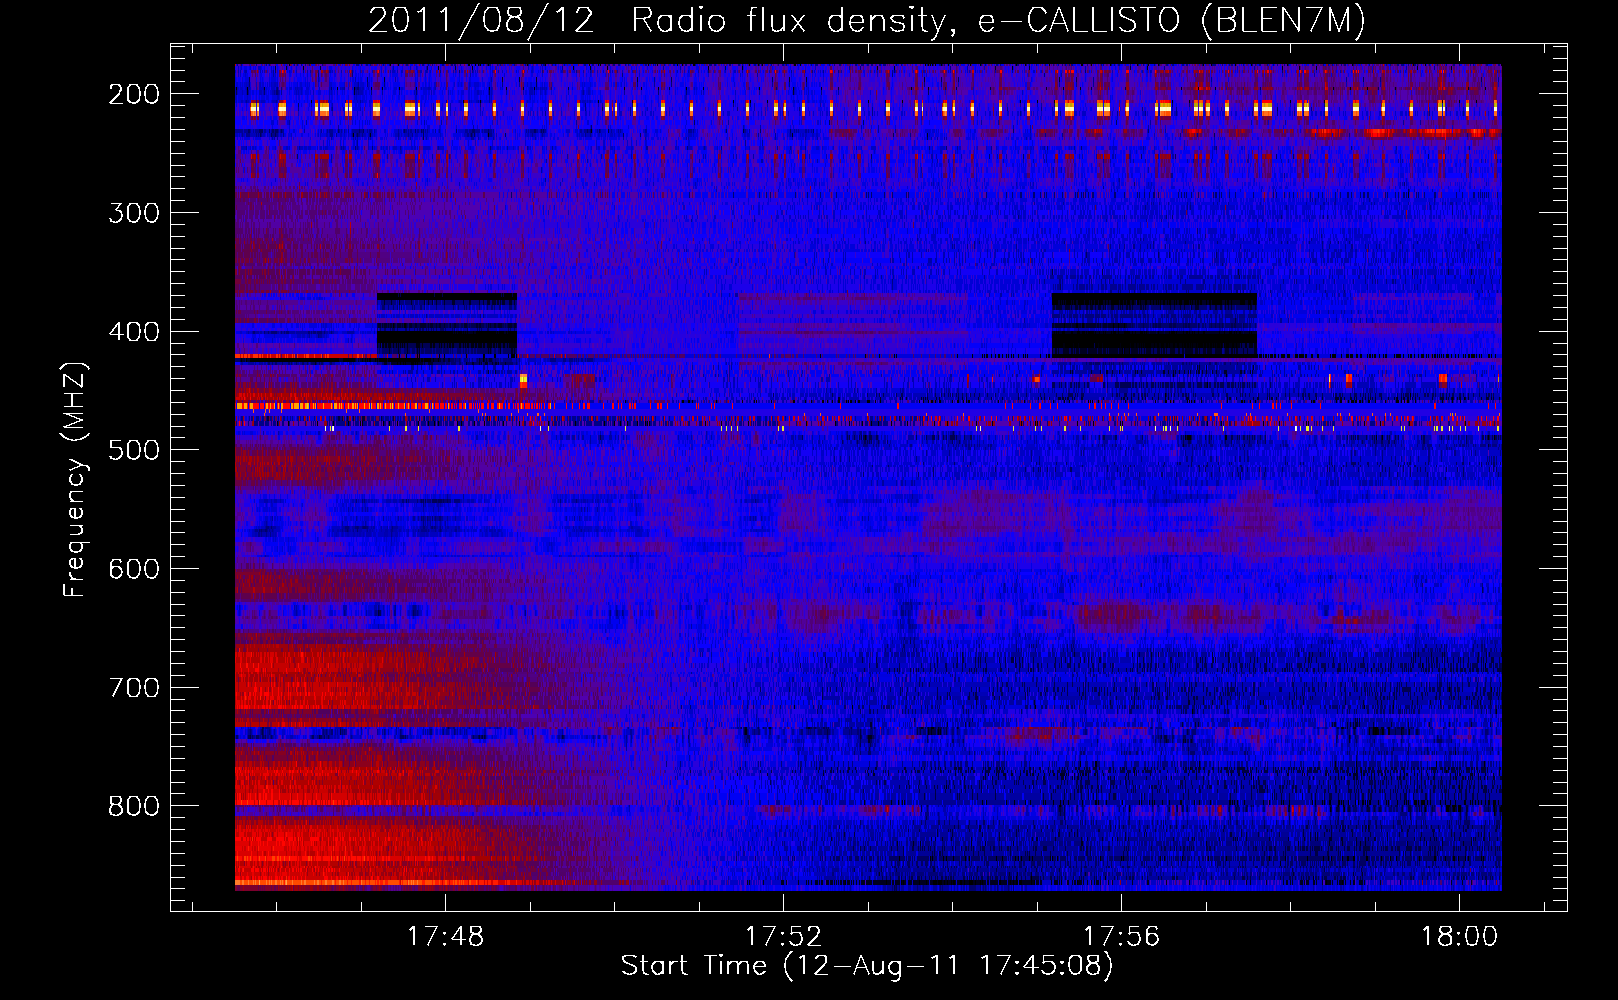Click the 17:56 time tick label
The image size is (1618, 1000).
point(1121,936)
